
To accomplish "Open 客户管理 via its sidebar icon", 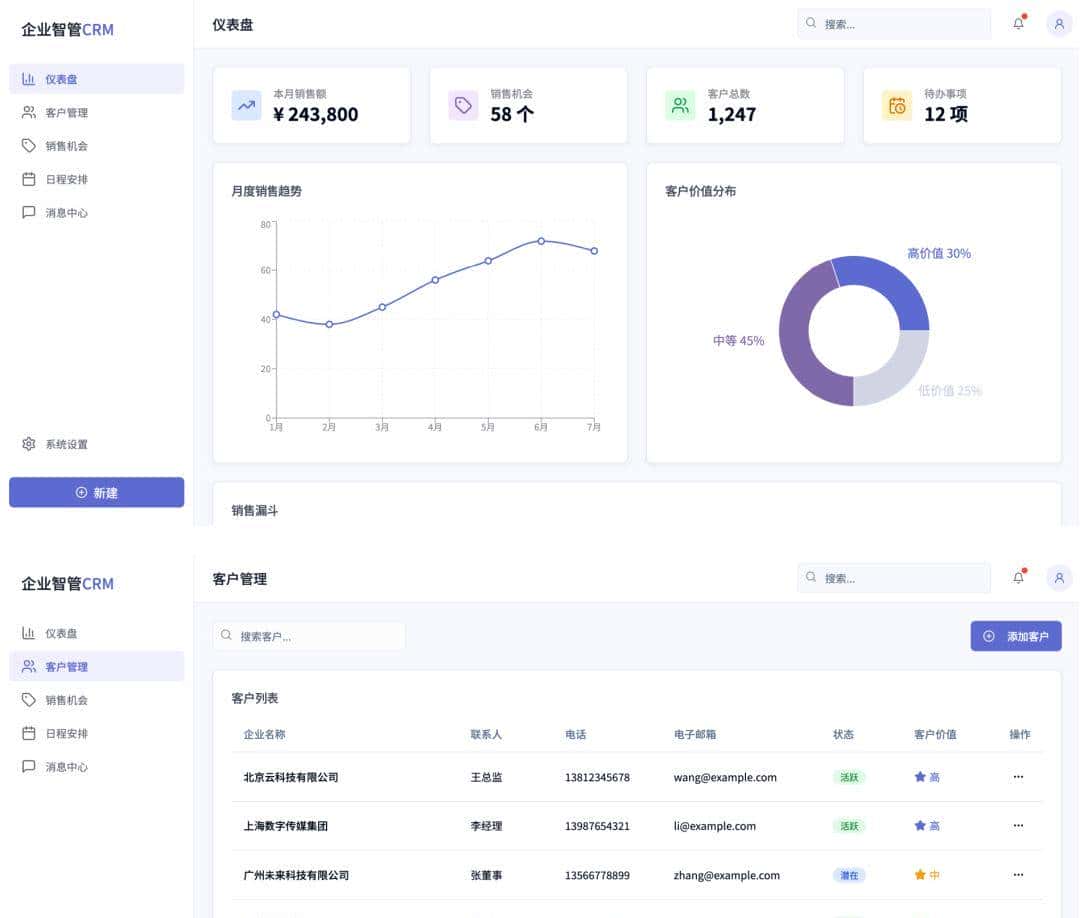I will pyautogui.click(x=30, y=112).
